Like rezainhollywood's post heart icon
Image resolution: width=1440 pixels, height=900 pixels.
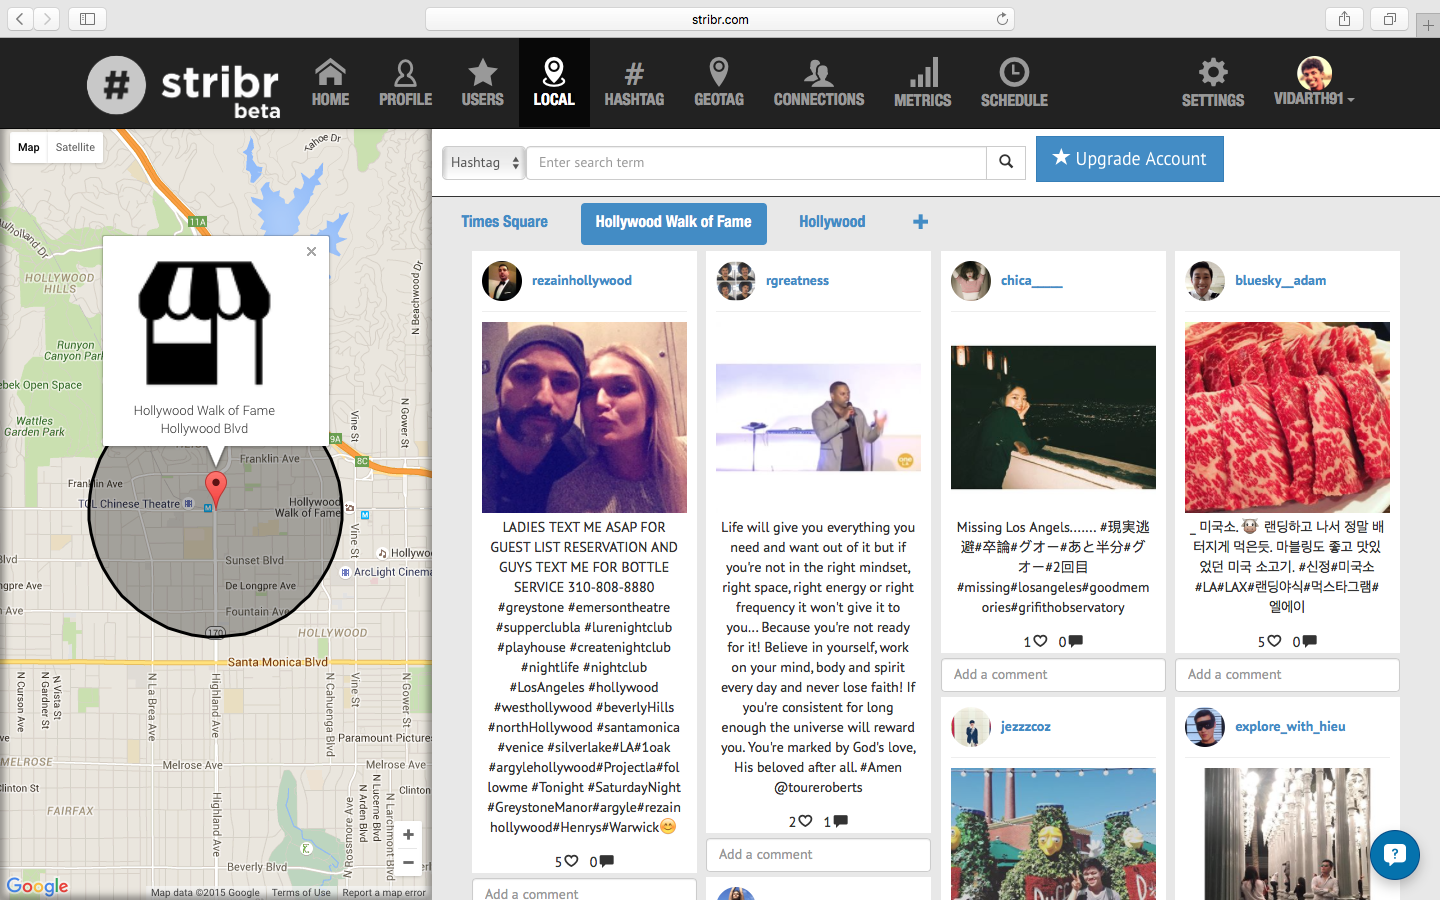coord(572,861)
